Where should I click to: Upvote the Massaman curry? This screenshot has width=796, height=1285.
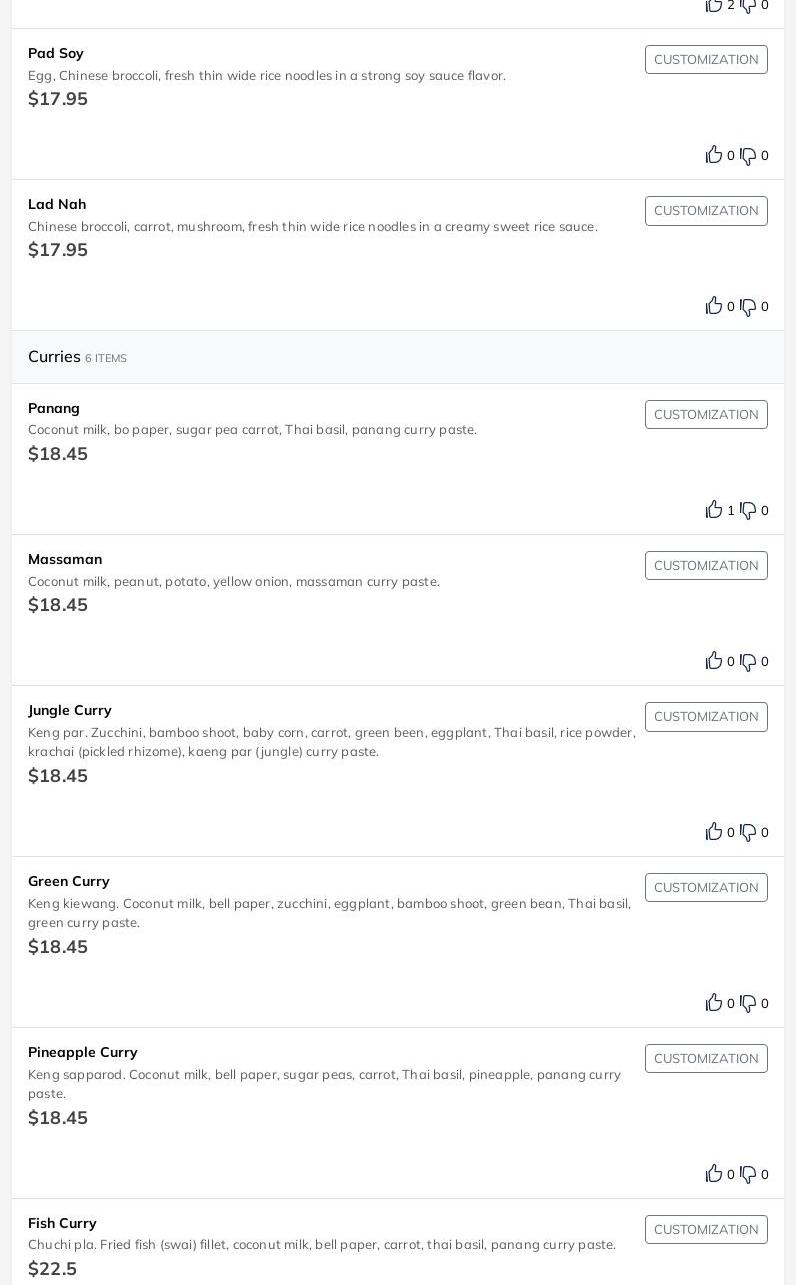[714, 661]
